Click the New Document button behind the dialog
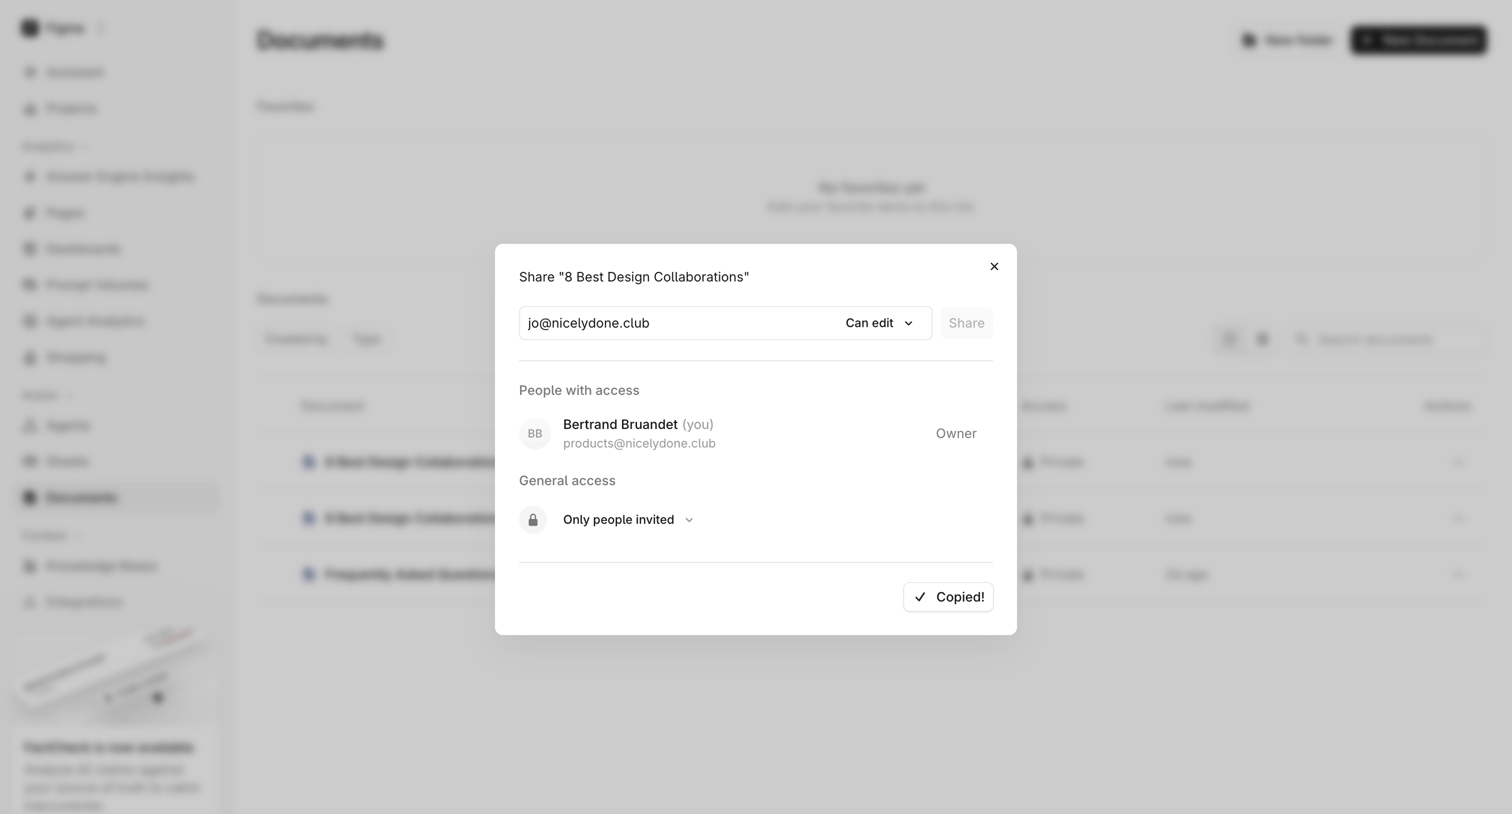Screen dimensions: 1512x814 pos(1418,40)
